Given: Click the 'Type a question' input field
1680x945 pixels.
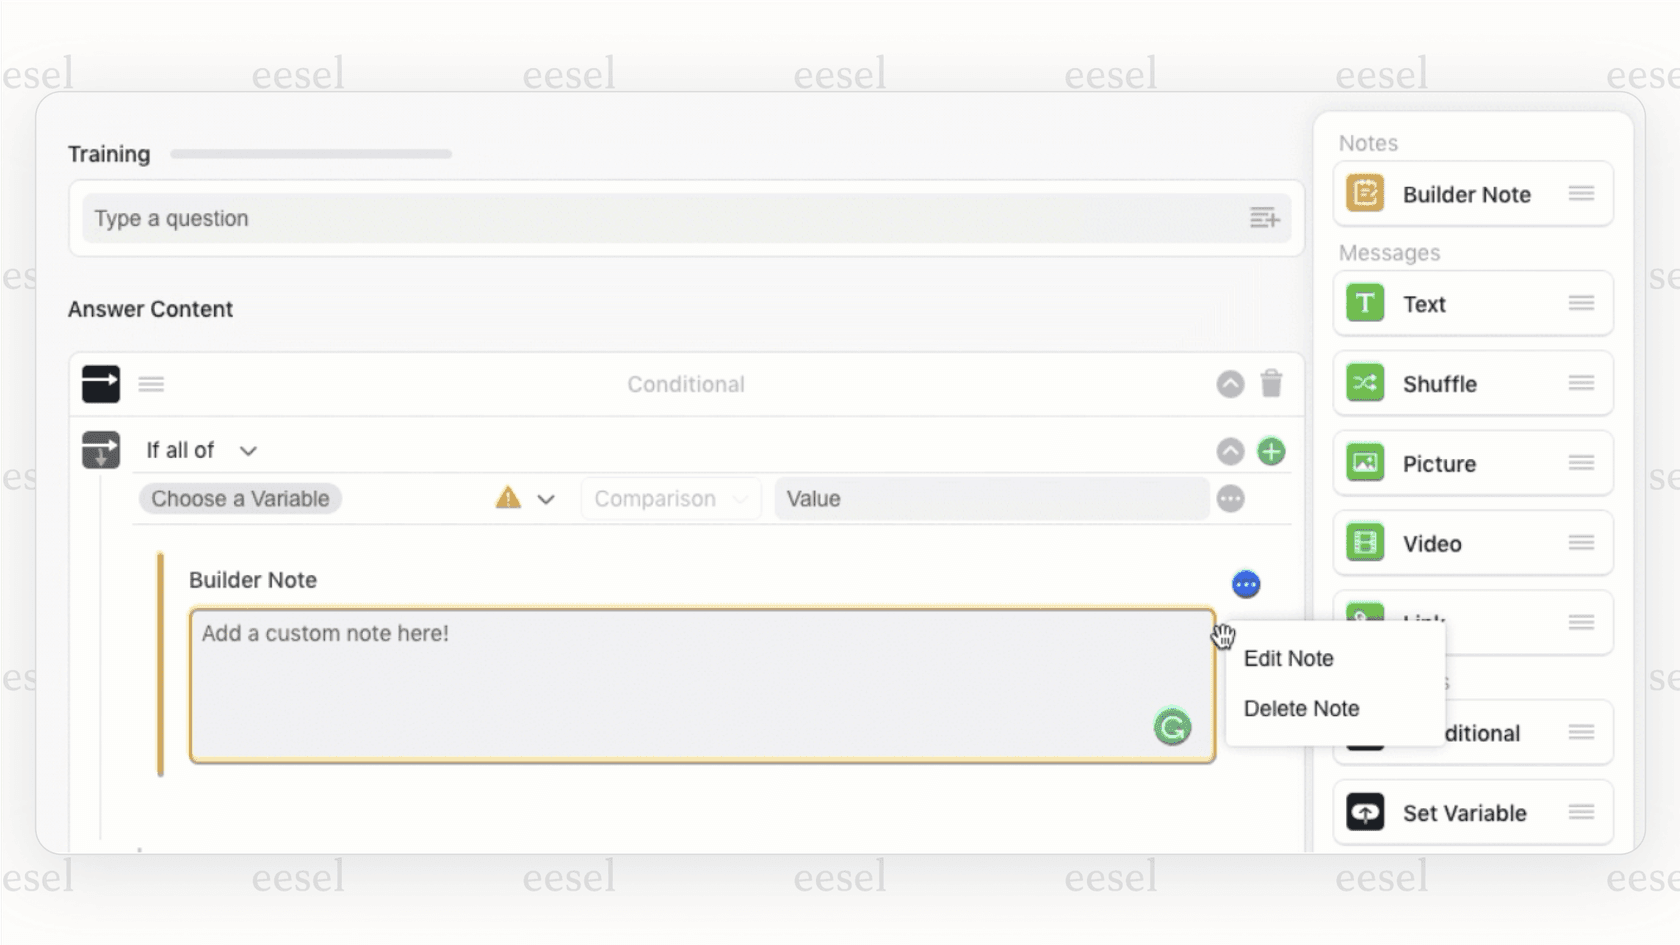Looking at the screenshot, I should pyautogui.click(x=660, y=218).
